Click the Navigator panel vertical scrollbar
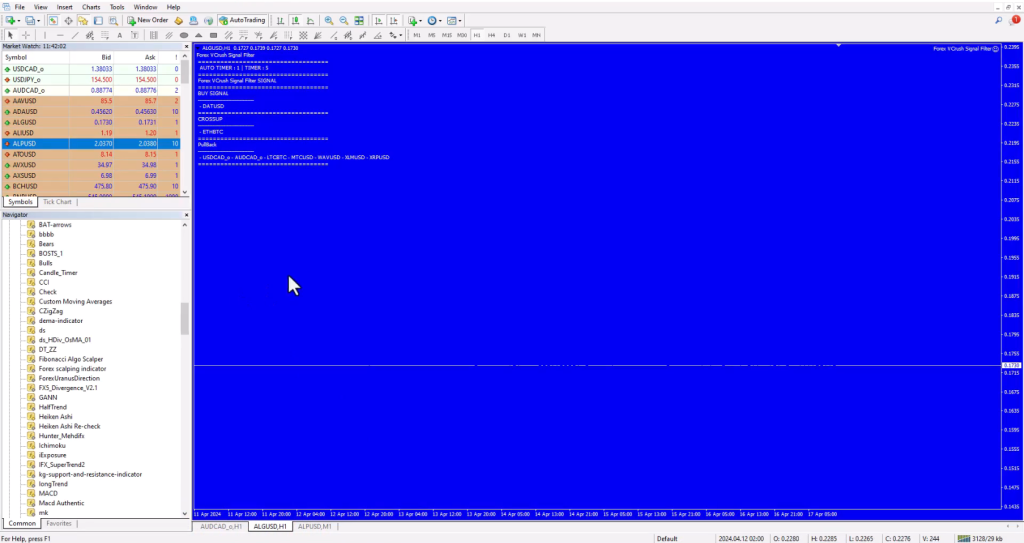Image resolution: width=1024 pixels, height=543 pixels. [x=185, y=318]
